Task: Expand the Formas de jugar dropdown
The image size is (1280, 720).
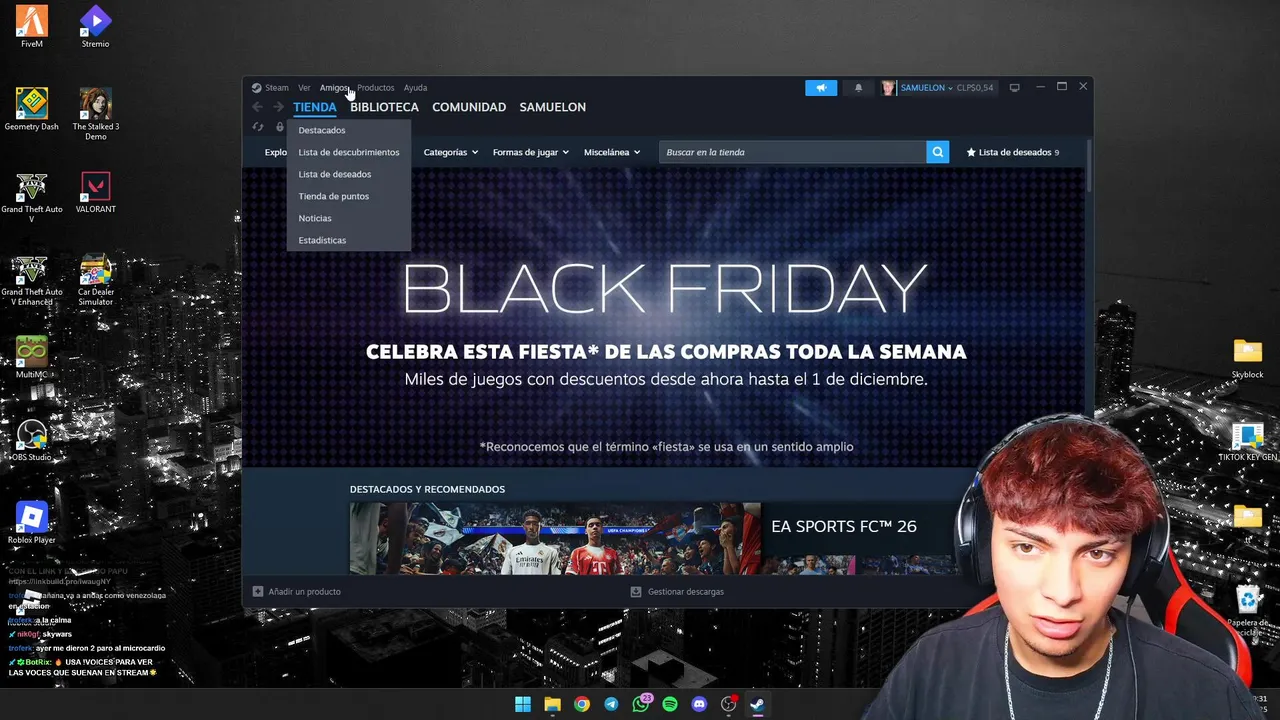Action: click(x=530, y=152)
